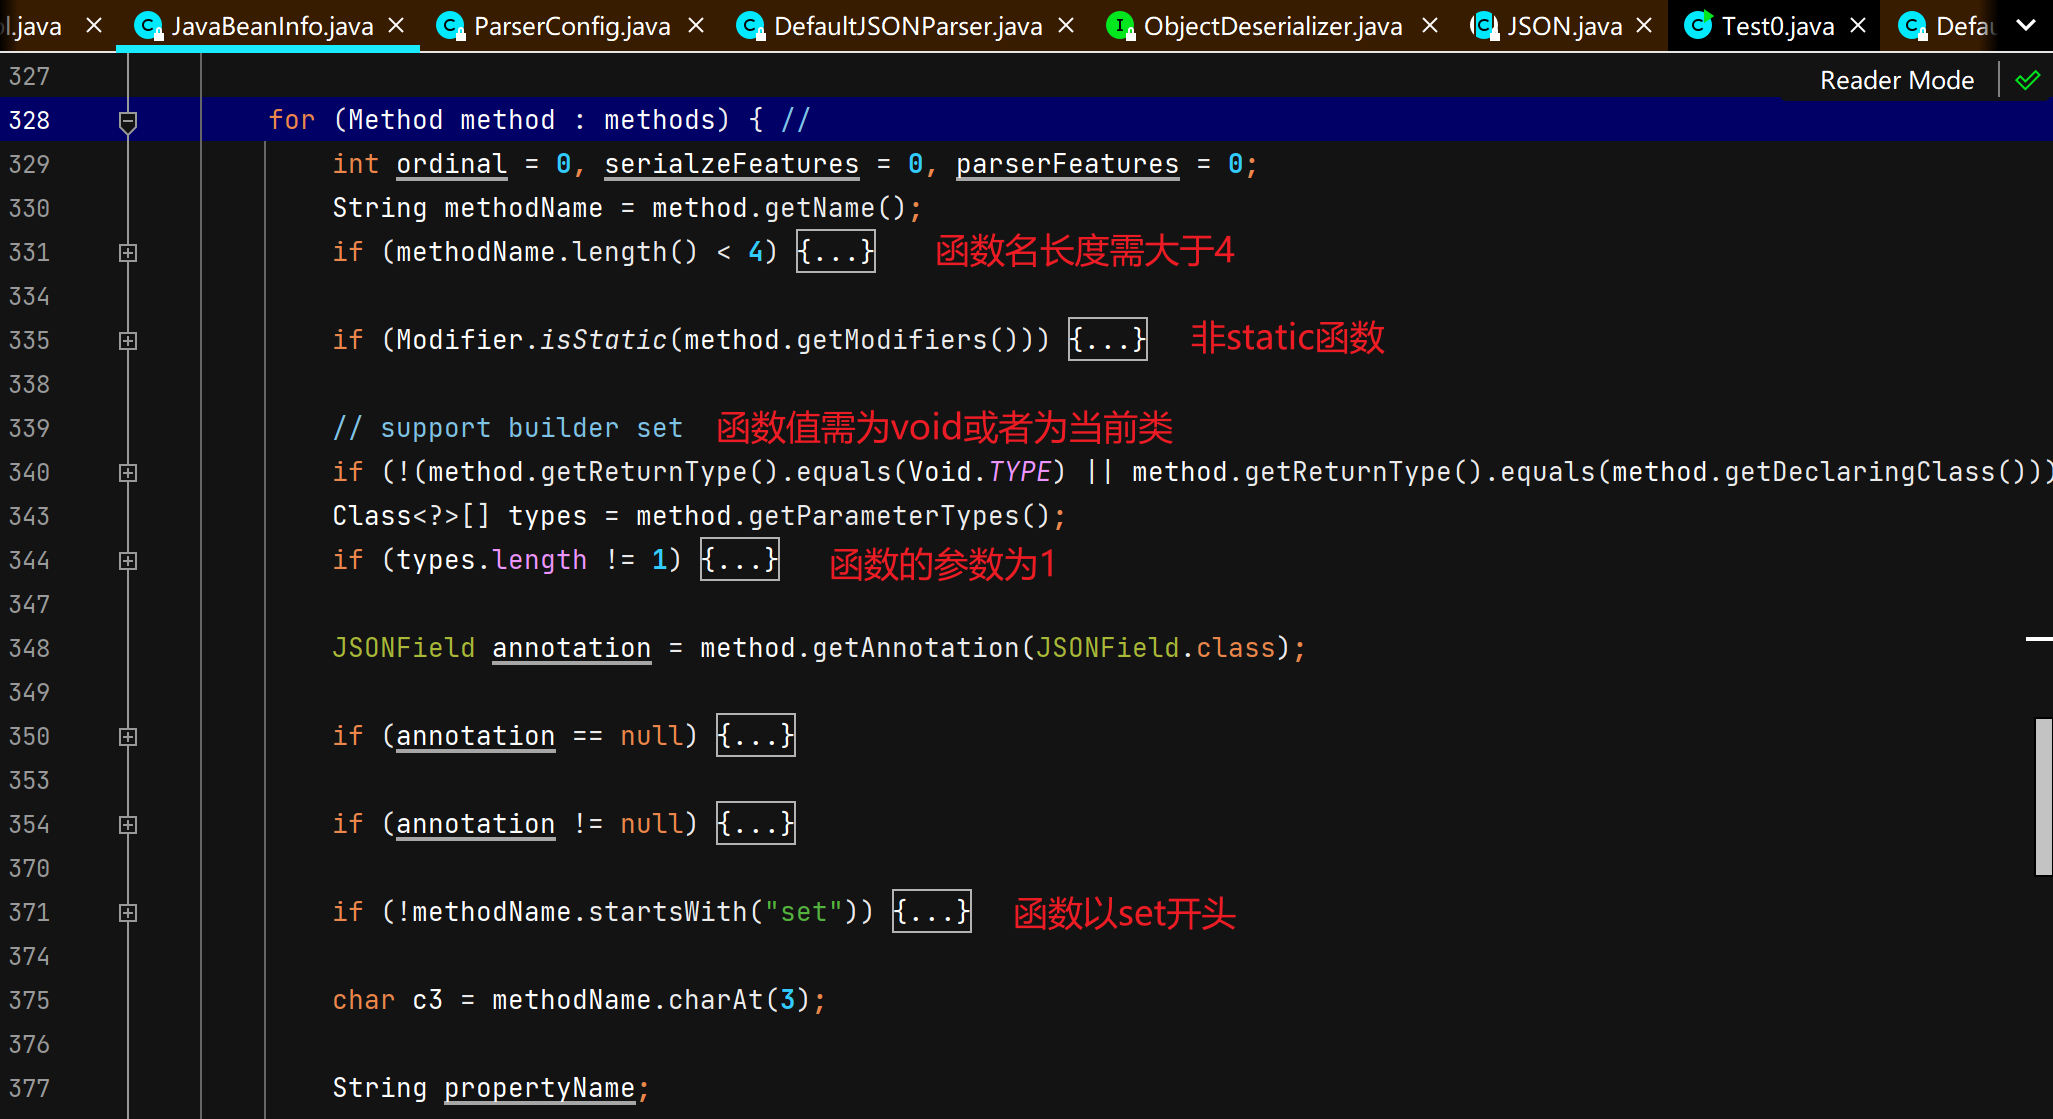This screenshot has height=1119, width=2053.
Task: Open the ObjectDeserializer.java tab
Action: click(x=1272, y=26)
